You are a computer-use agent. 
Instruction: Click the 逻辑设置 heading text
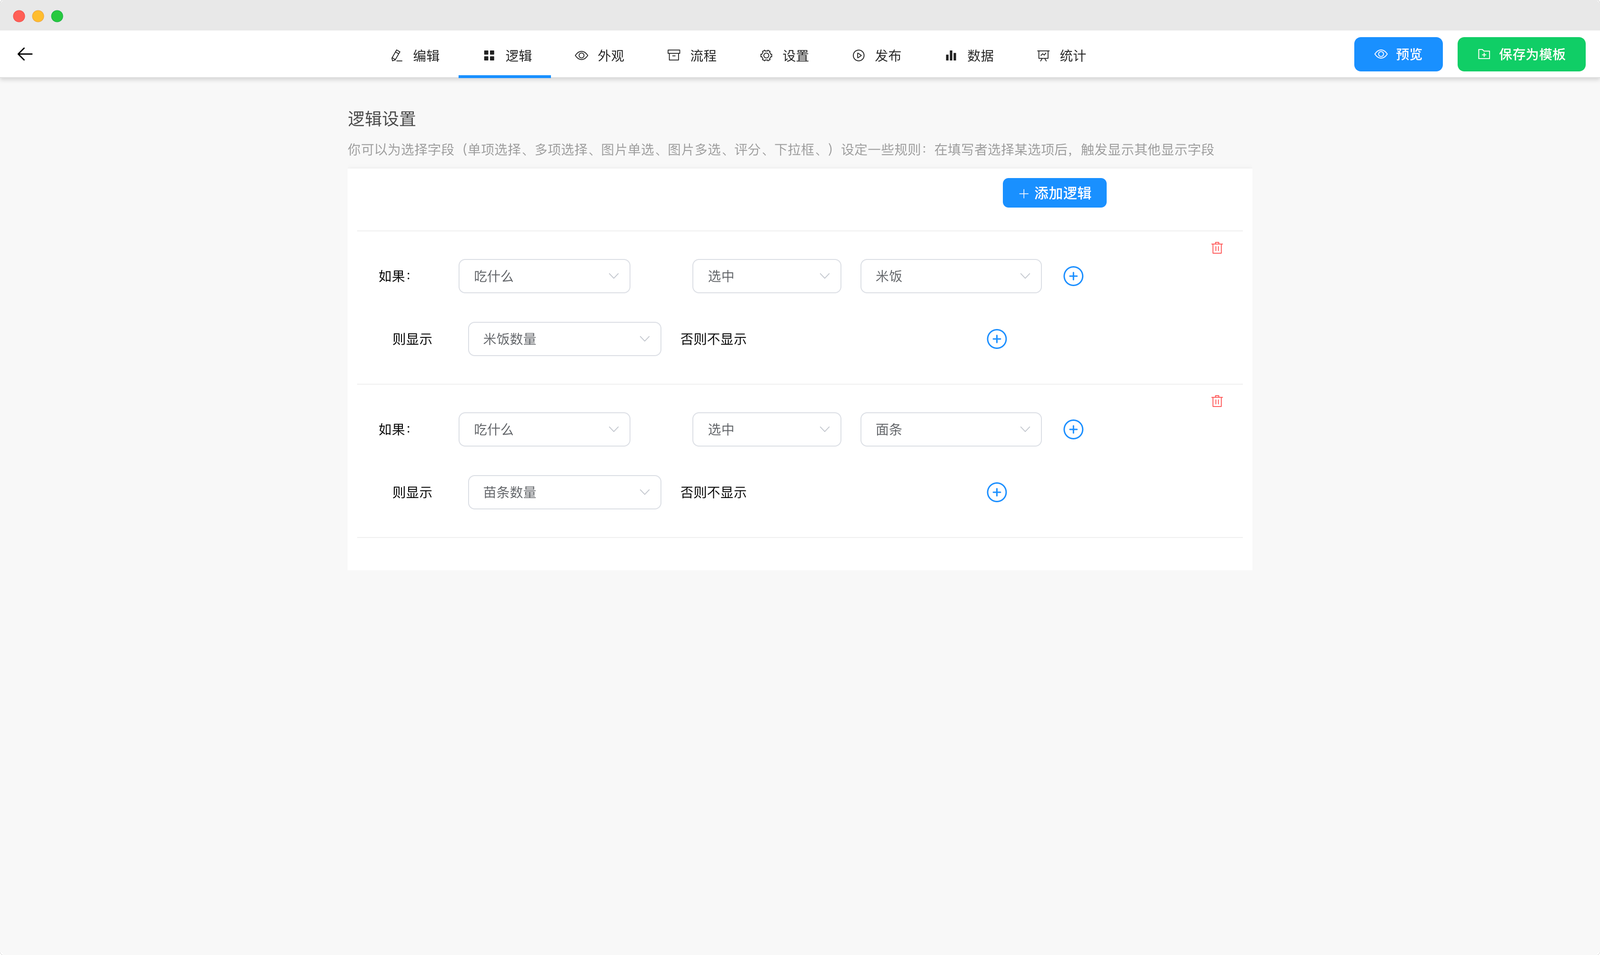[382, 119]
